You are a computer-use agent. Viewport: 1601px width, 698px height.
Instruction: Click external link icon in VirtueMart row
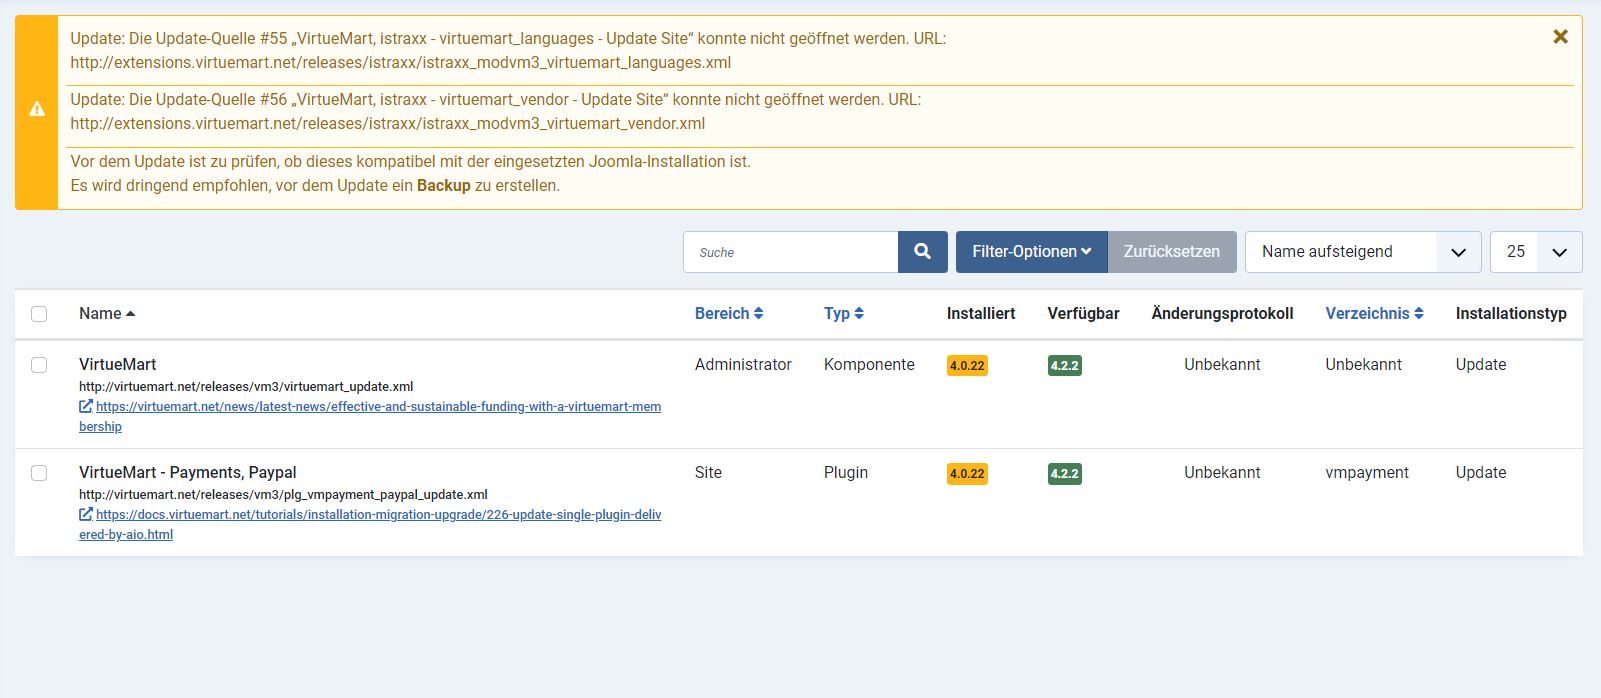[x=86, y=407]
